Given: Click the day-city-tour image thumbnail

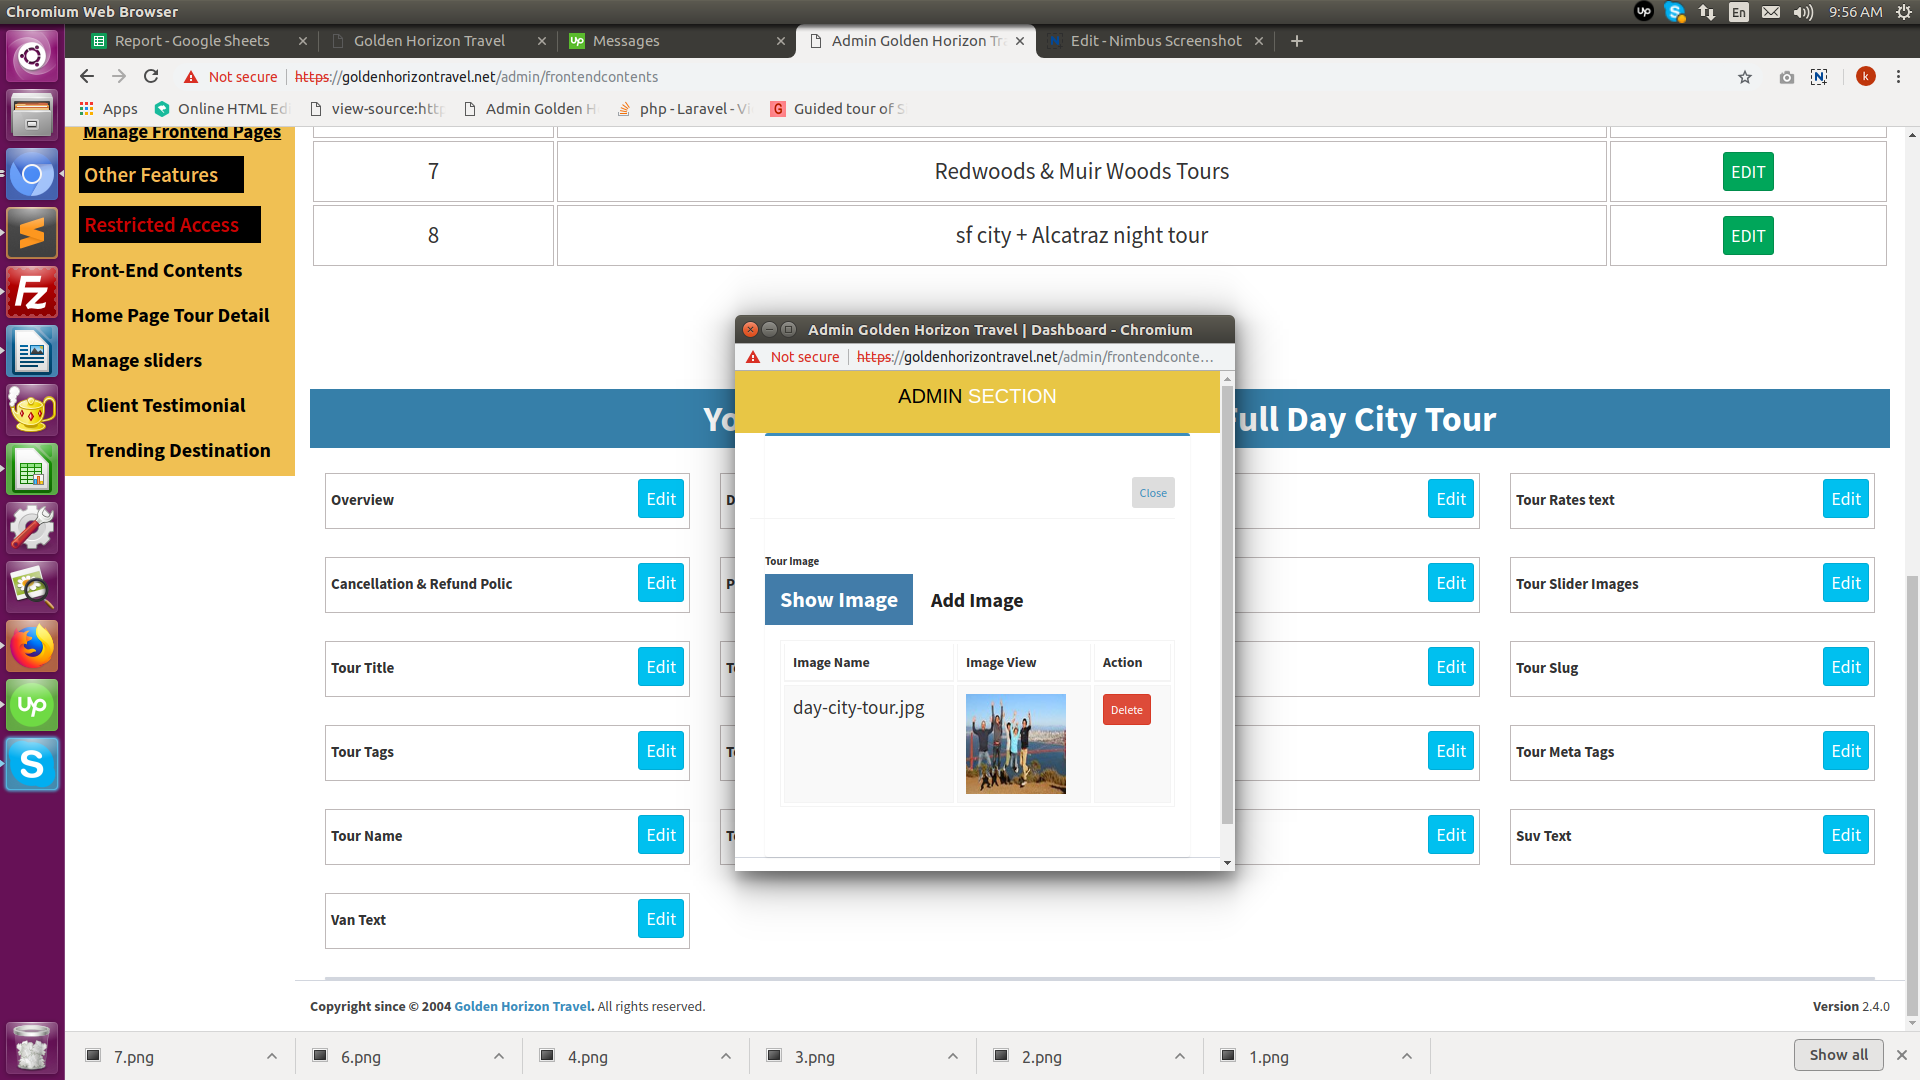Looking at the screenshot, I should [x=1015, y=744].
